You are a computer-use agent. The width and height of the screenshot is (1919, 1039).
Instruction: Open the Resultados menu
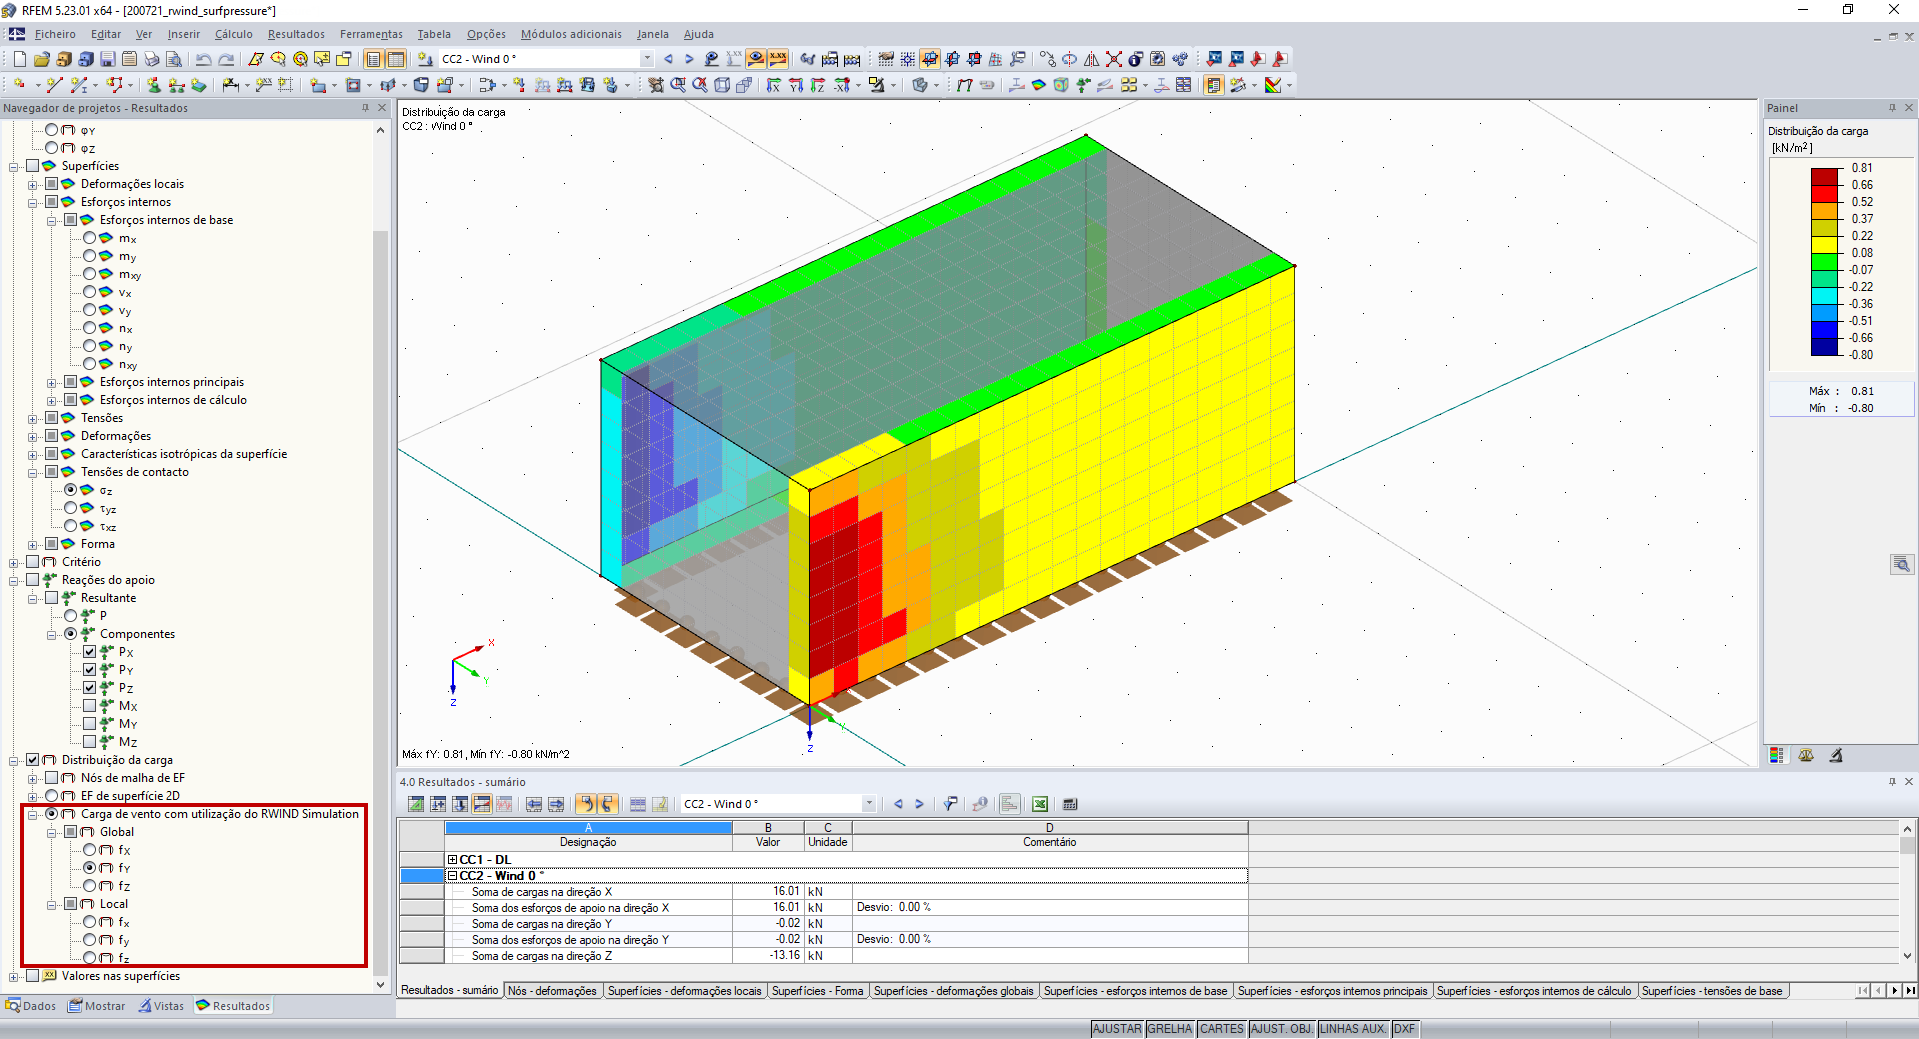[x=296, y=34]
